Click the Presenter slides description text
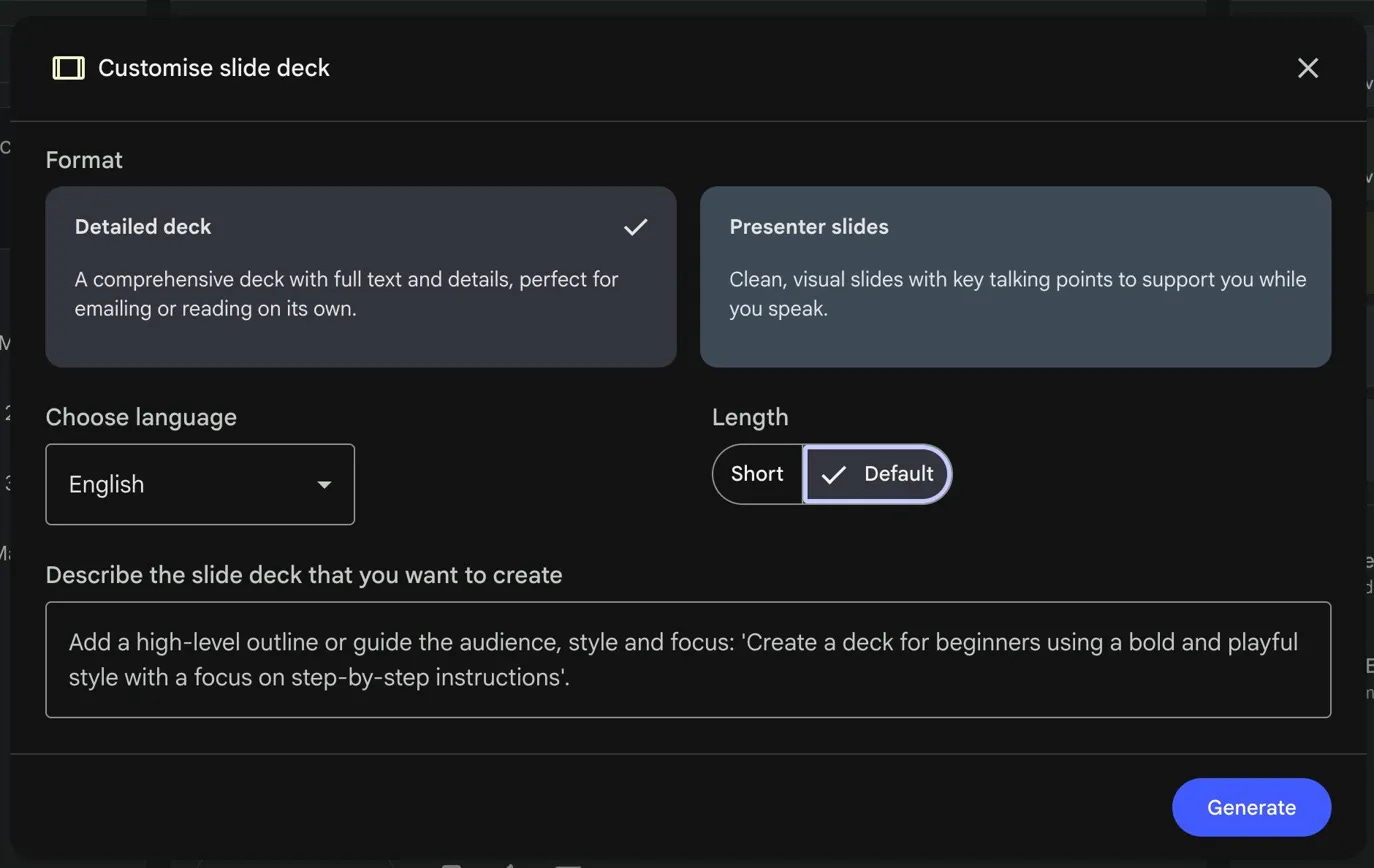This screenshot has width=1374, height=868. pos(1017,293)
